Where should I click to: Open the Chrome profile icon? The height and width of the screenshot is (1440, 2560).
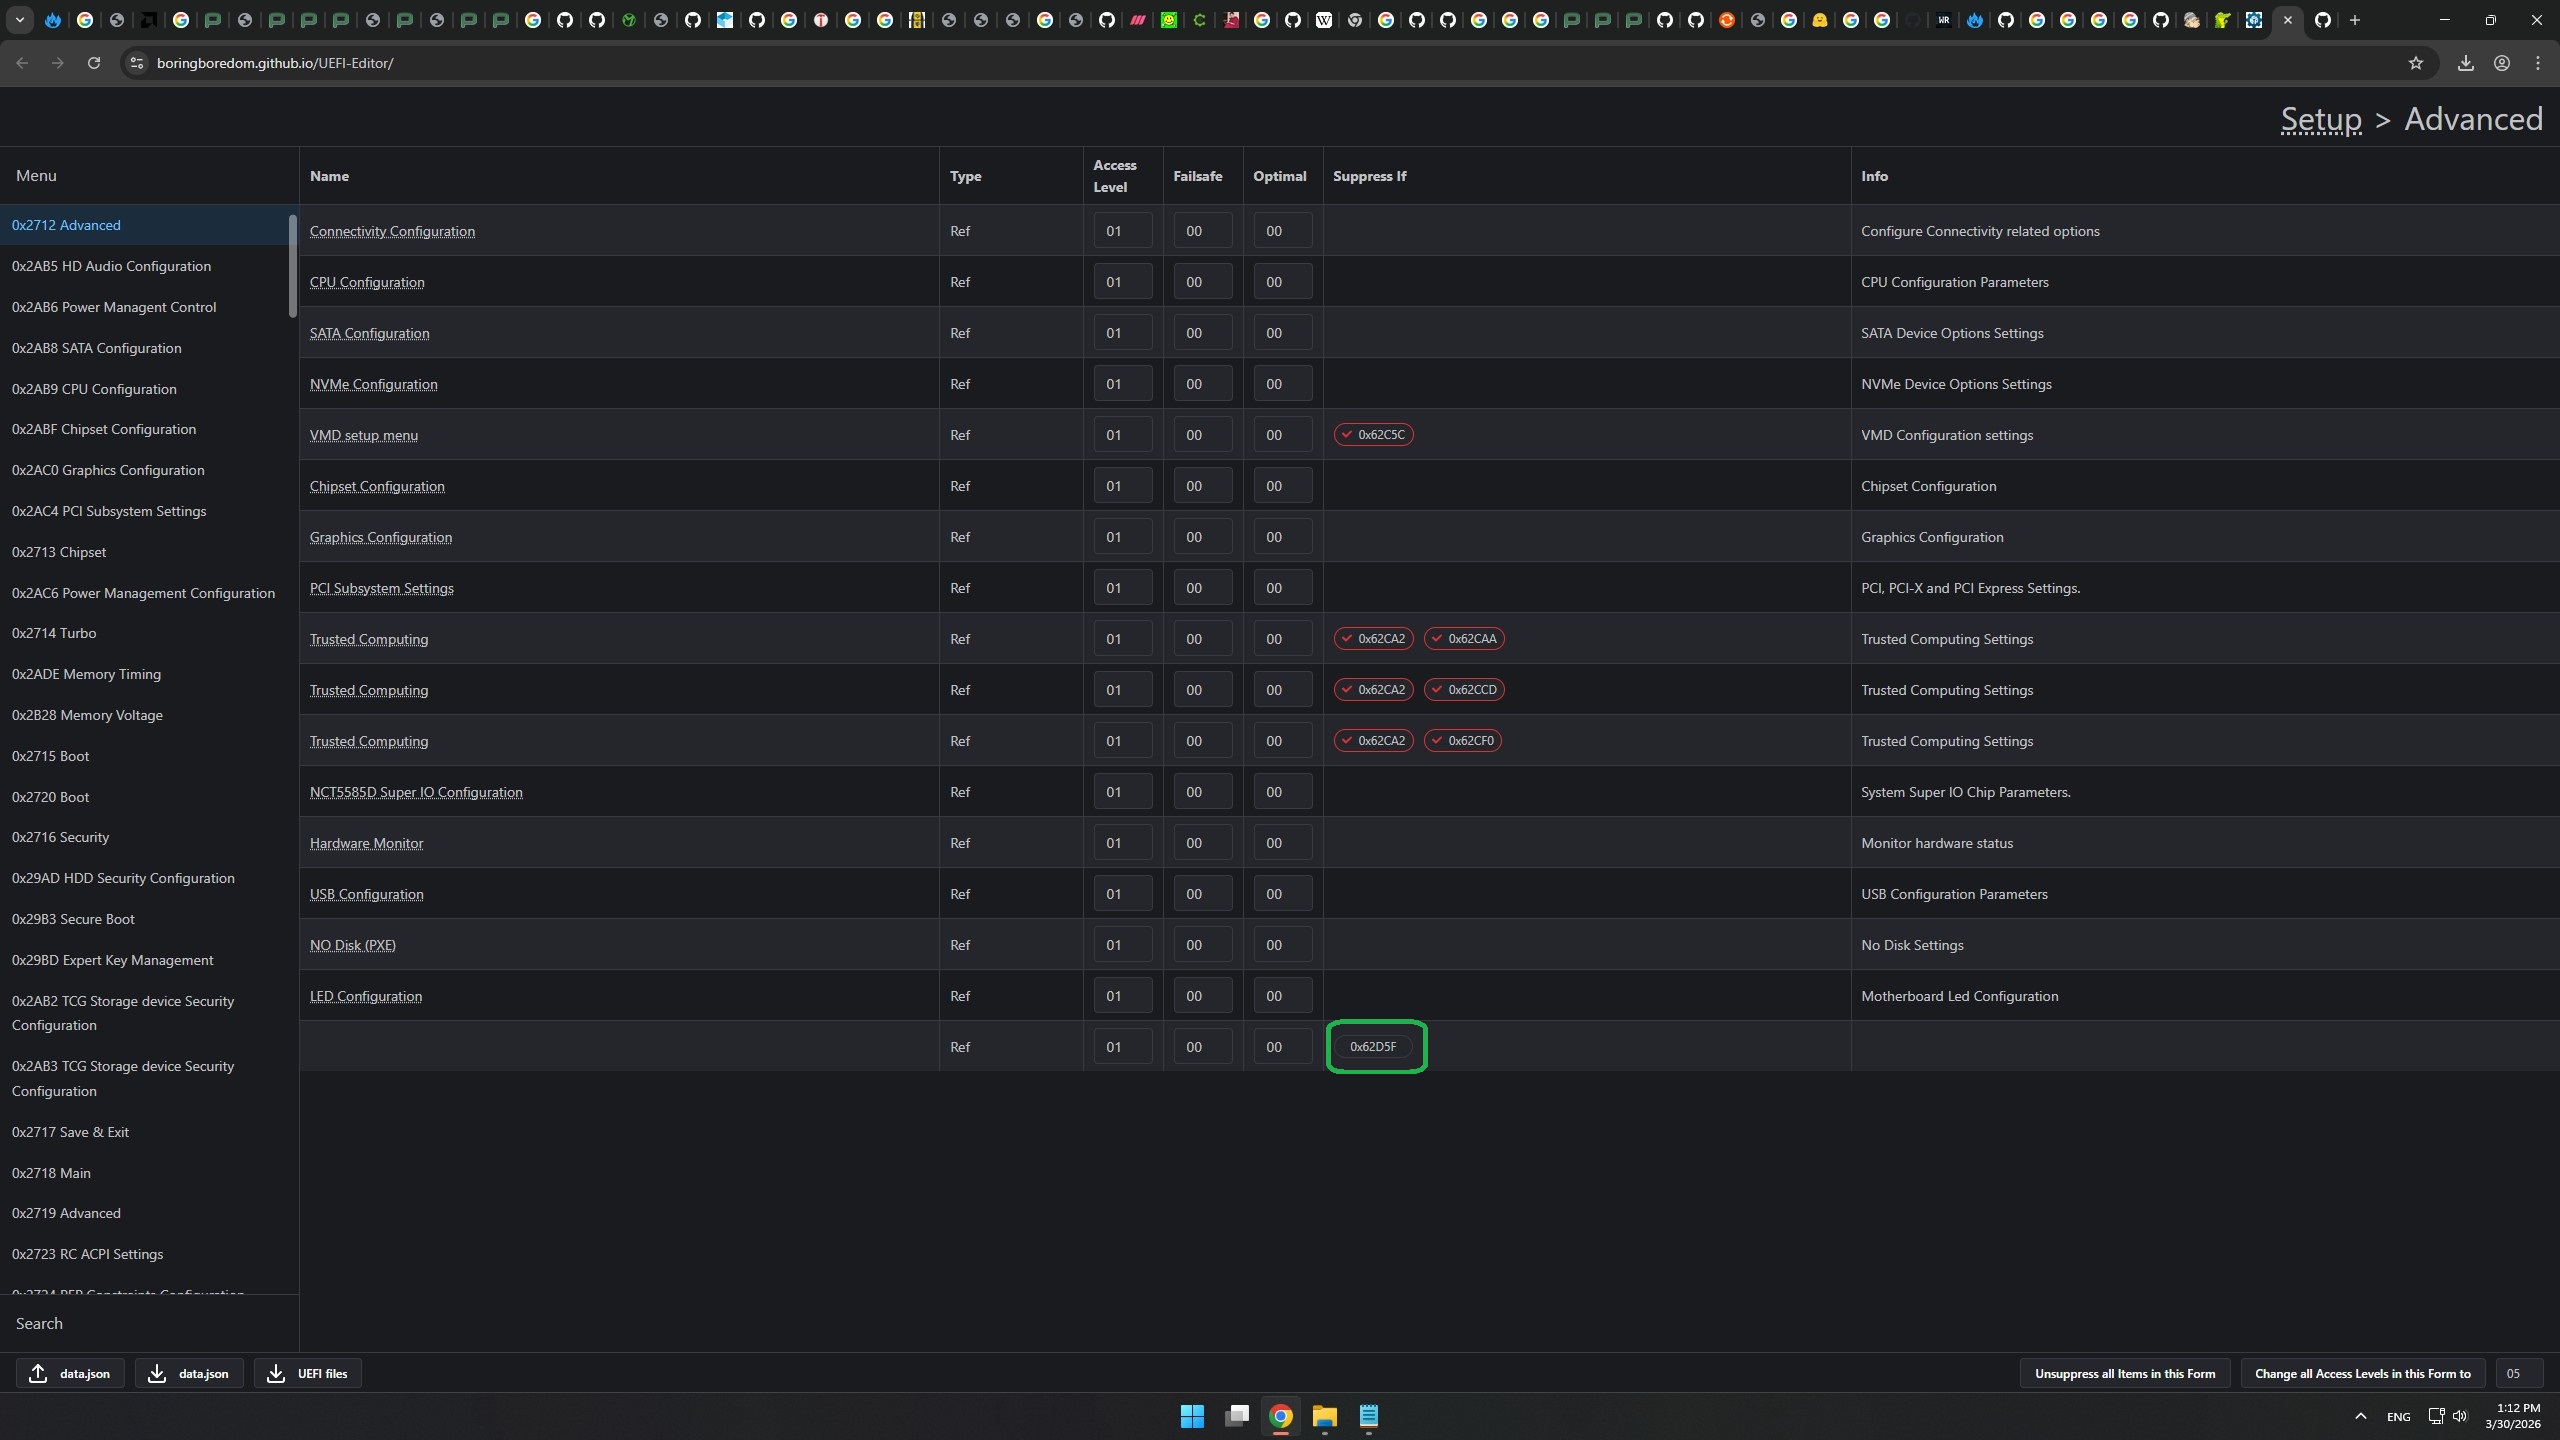pyautogui.click(x=2501, y=63)
